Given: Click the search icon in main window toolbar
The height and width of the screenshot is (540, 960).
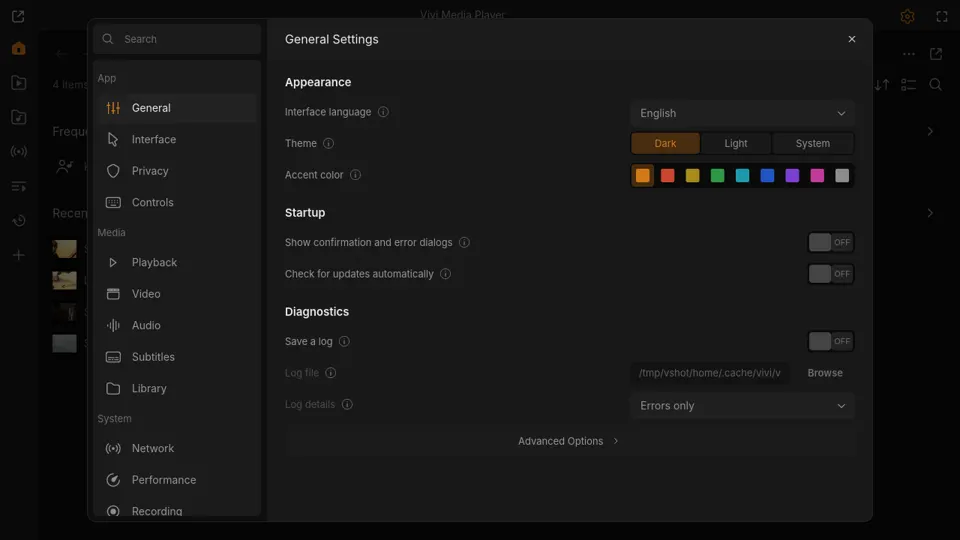Looking at the screenshot, I should pyautogui.click(x=936, y=85).
